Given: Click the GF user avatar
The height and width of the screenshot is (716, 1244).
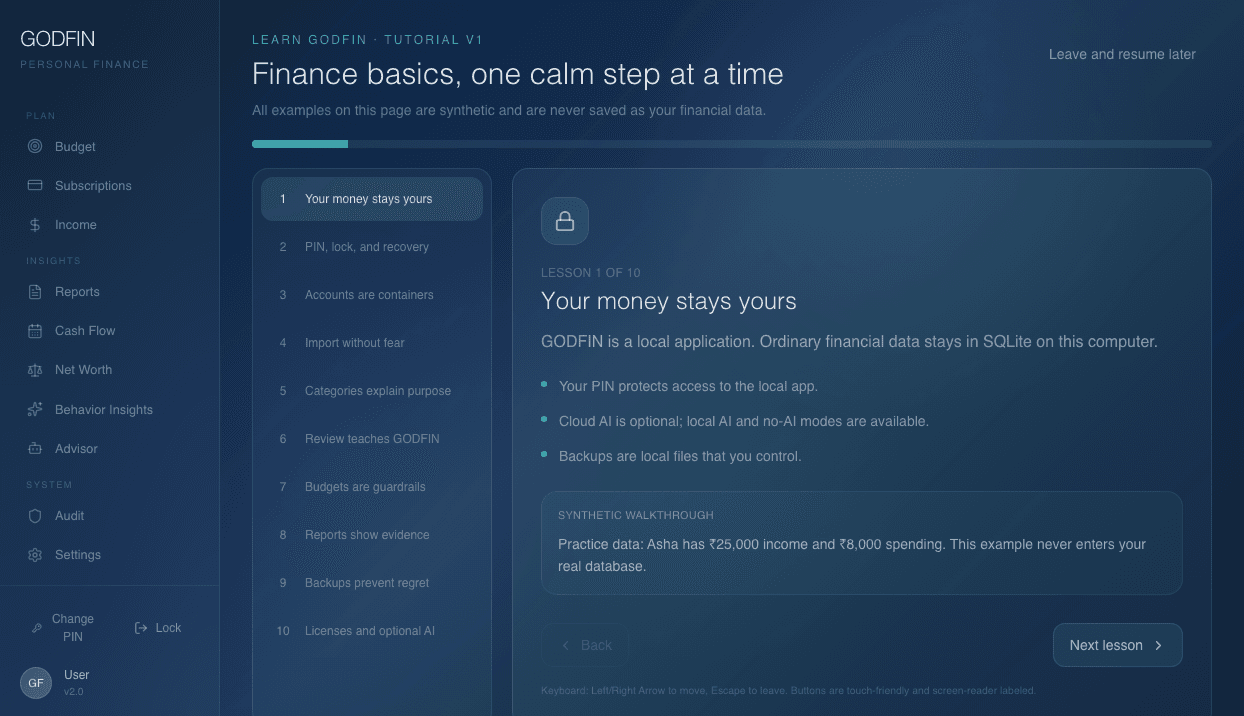Looking at the screenshot, I should (36, 683).
